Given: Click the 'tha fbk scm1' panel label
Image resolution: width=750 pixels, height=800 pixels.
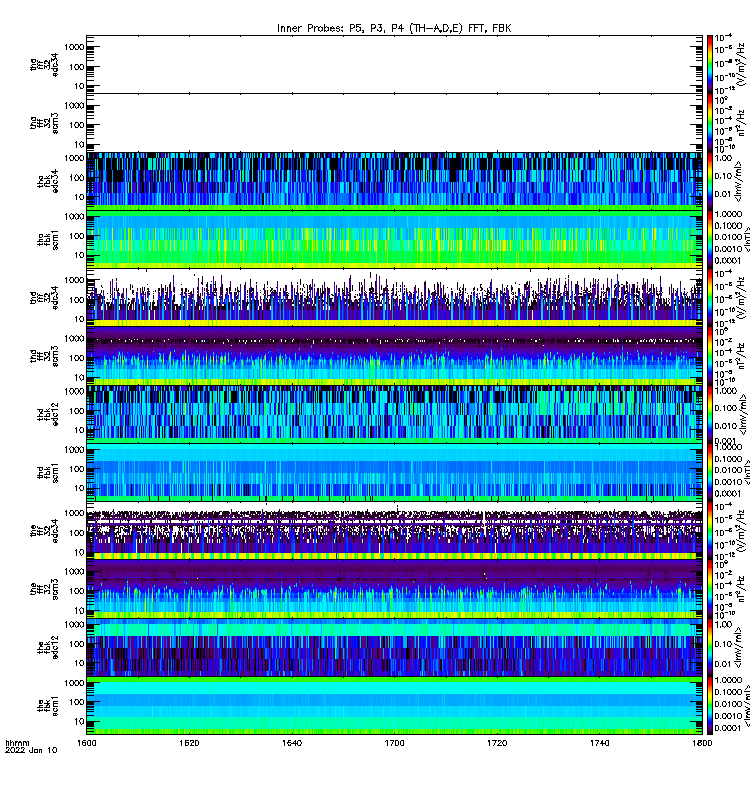Looking at the screenshot, I should pos(47,240).
